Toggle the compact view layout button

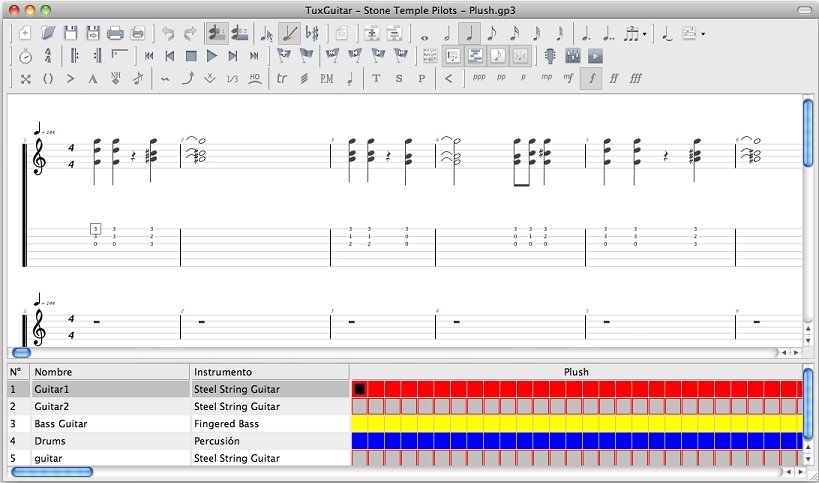click(475, 56)
